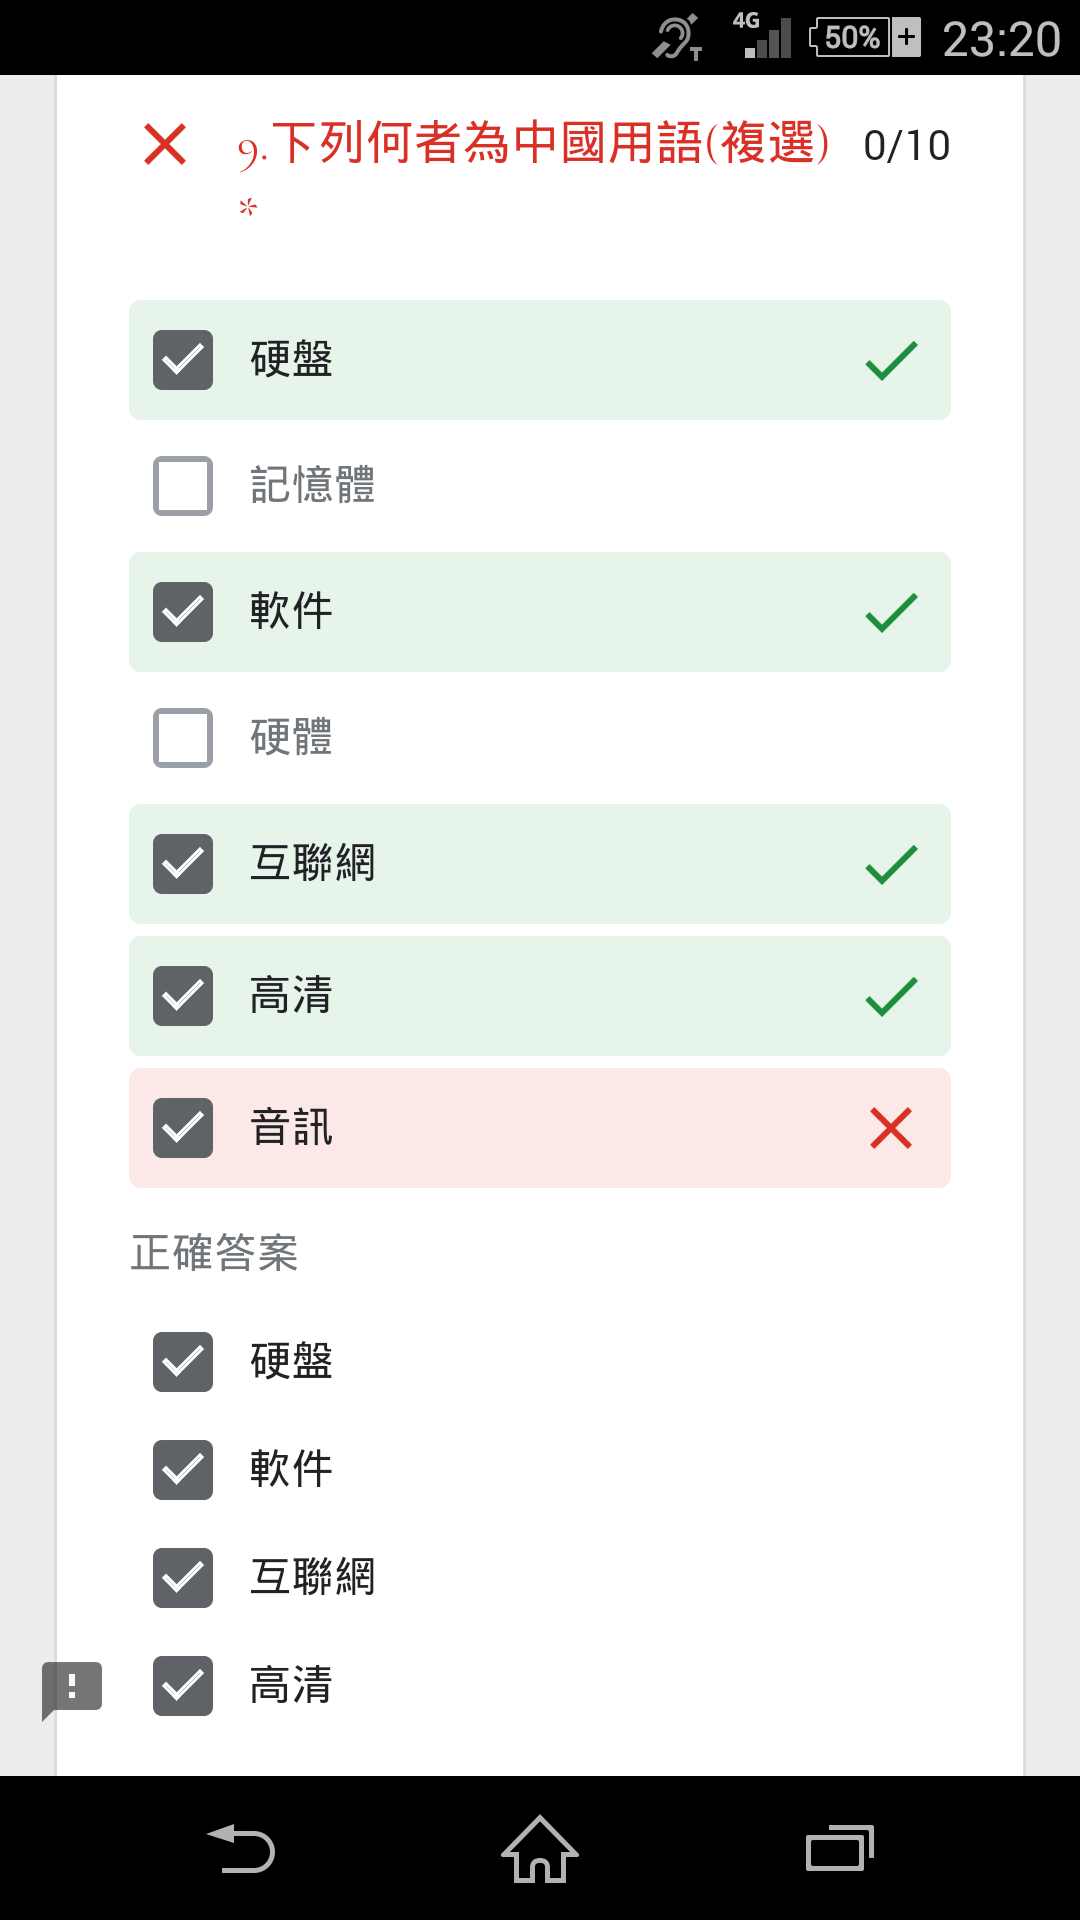This screenshot has height=1920, width=1080.
Task: Go to the Android home screen icon
Action: coord(540,1848)
